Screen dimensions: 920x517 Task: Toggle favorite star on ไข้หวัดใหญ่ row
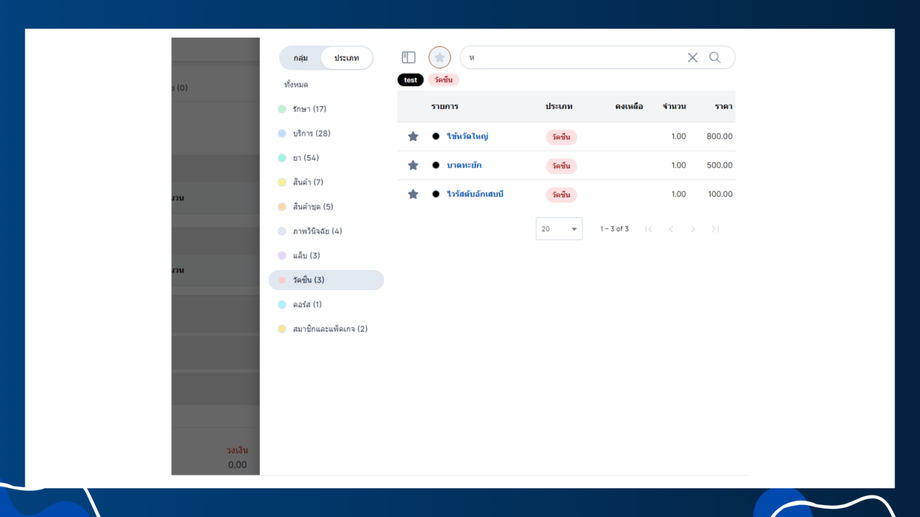pyautogui.click(x=413, y=136)
